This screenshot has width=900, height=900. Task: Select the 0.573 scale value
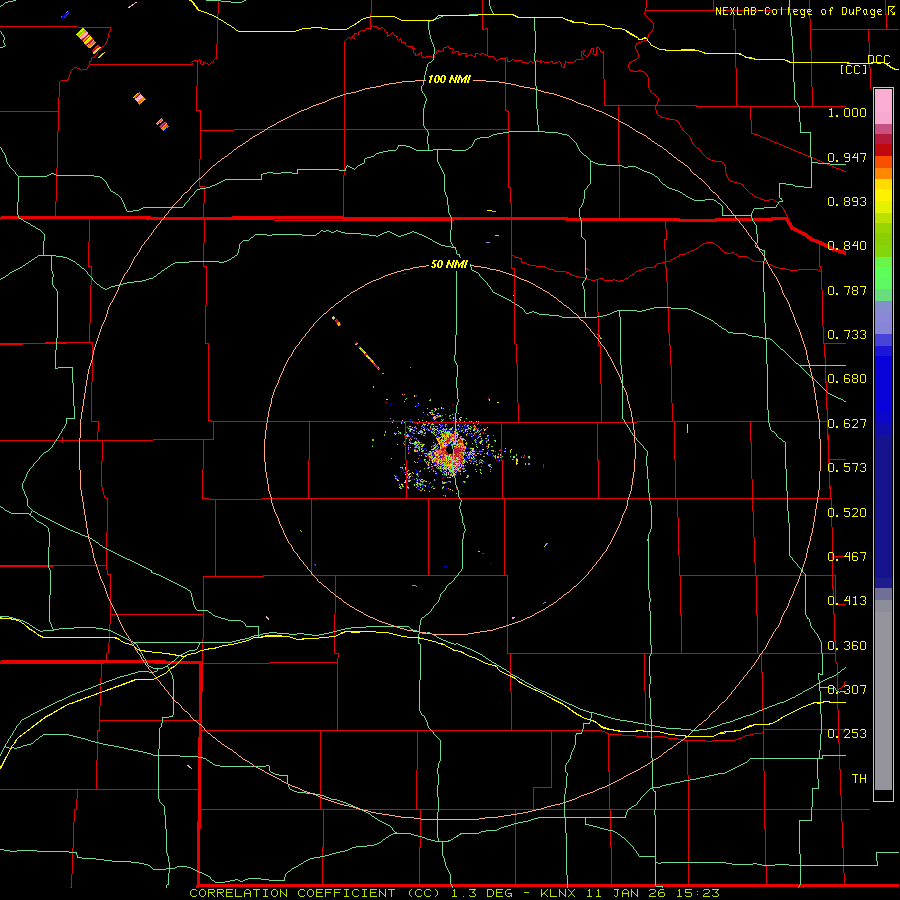[x=847, y=468]
